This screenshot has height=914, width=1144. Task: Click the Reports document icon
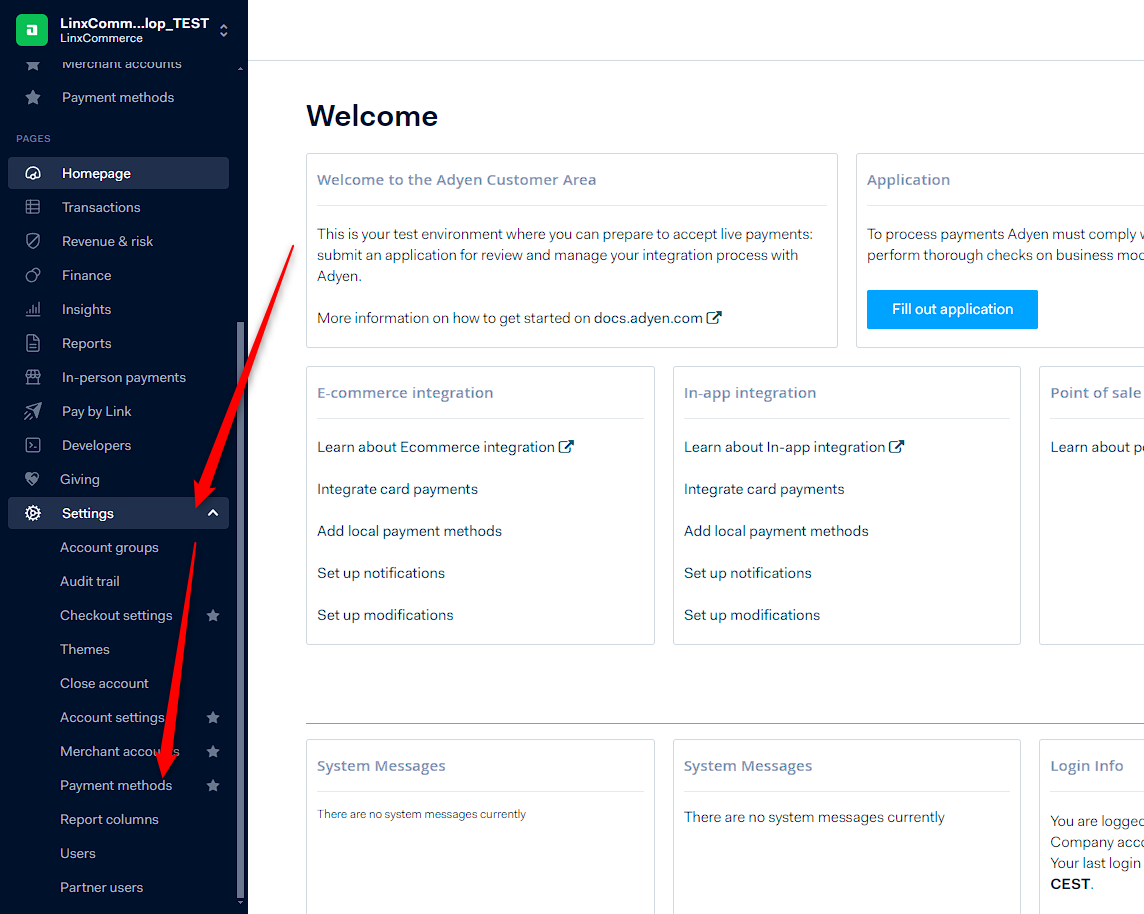coord(33,343)
